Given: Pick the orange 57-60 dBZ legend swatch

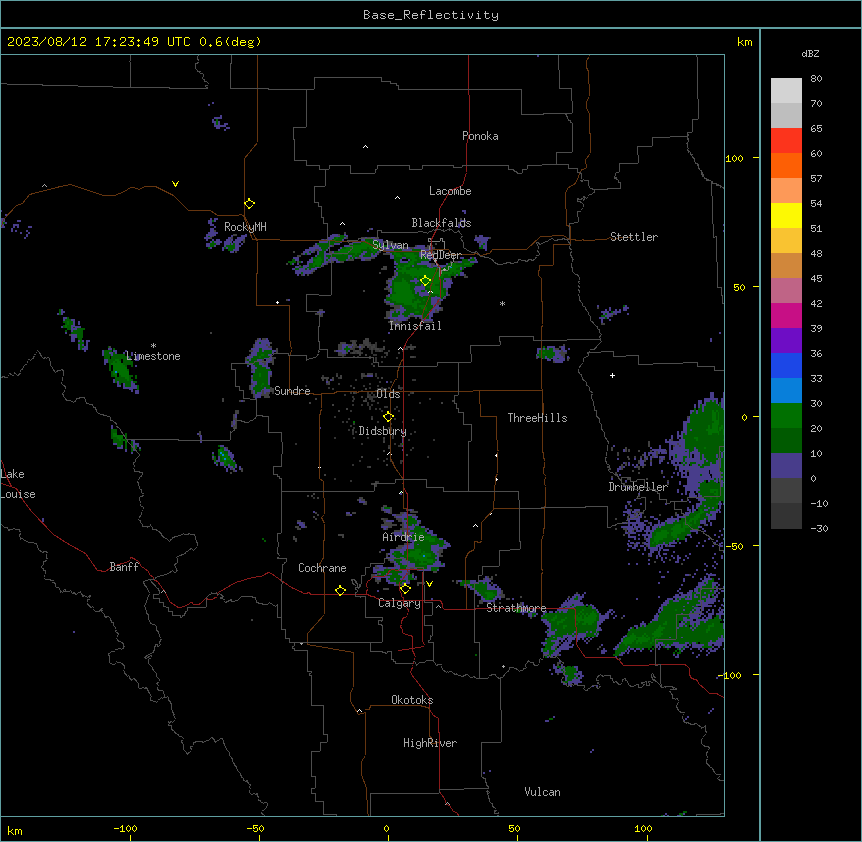Looking at the screenshot, I should (786, 165).
